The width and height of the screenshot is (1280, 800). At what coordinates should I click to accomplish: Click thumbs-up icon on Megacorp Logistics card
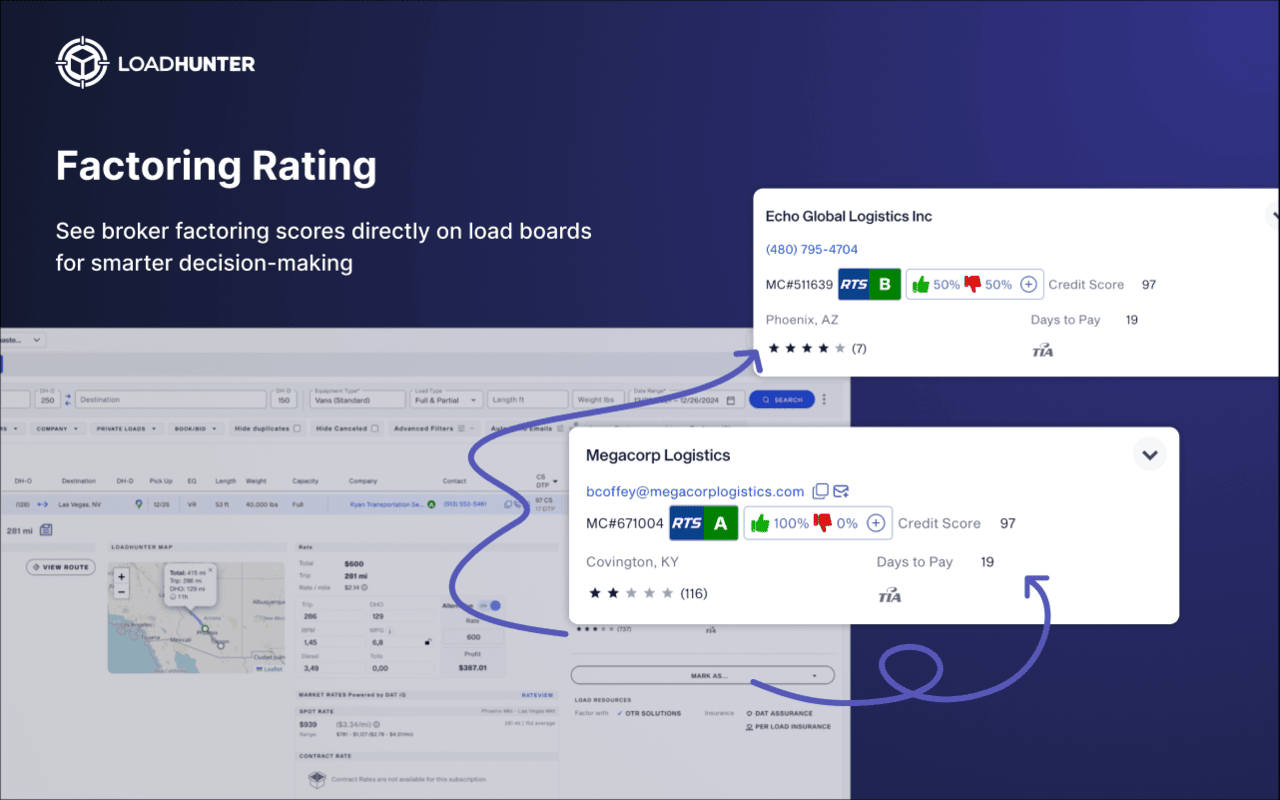(760, 523)
